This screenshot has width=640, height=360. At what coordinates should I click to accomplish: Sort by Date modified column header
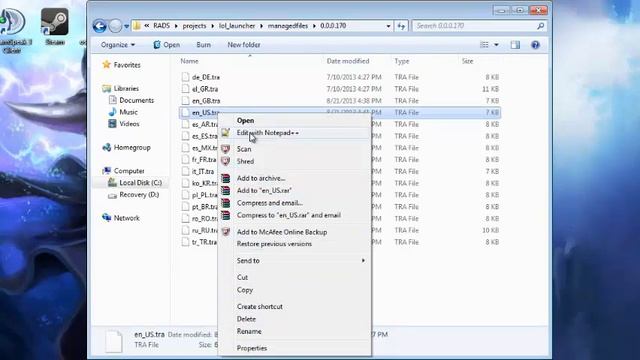348,61
